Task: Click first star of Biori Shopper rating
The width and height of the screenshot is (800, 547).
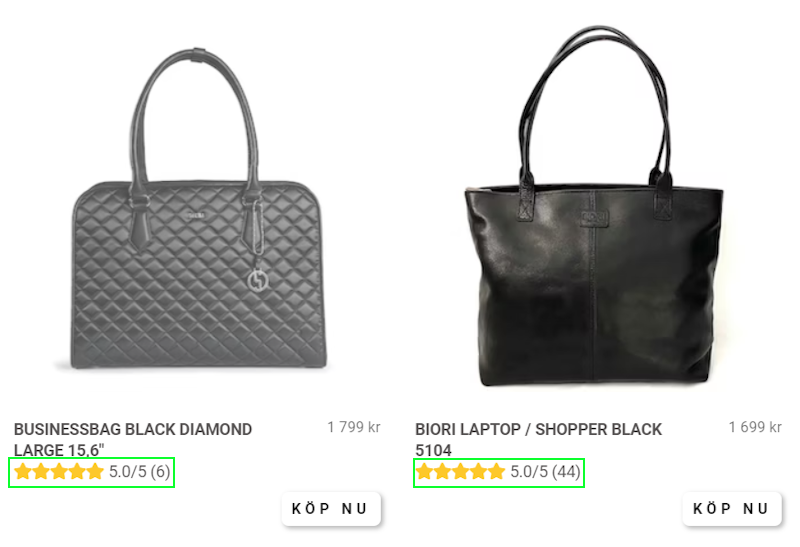Action: click(424, 471)
